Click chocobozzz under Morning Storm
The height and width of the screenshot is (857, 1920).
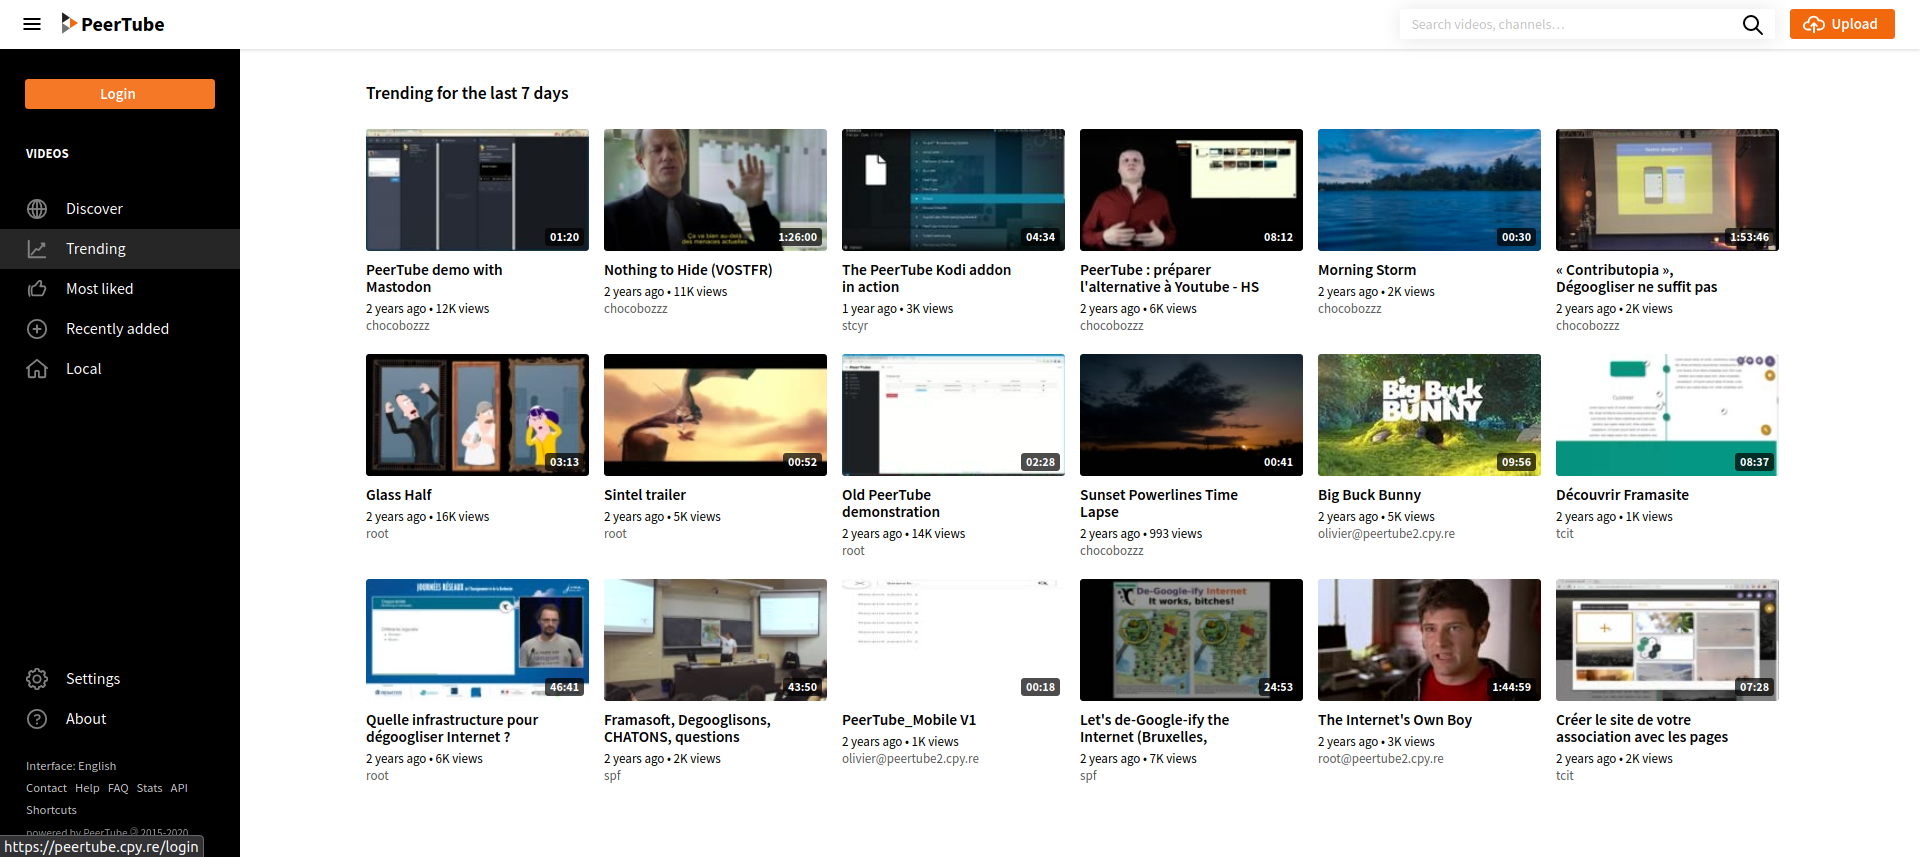1350,309
